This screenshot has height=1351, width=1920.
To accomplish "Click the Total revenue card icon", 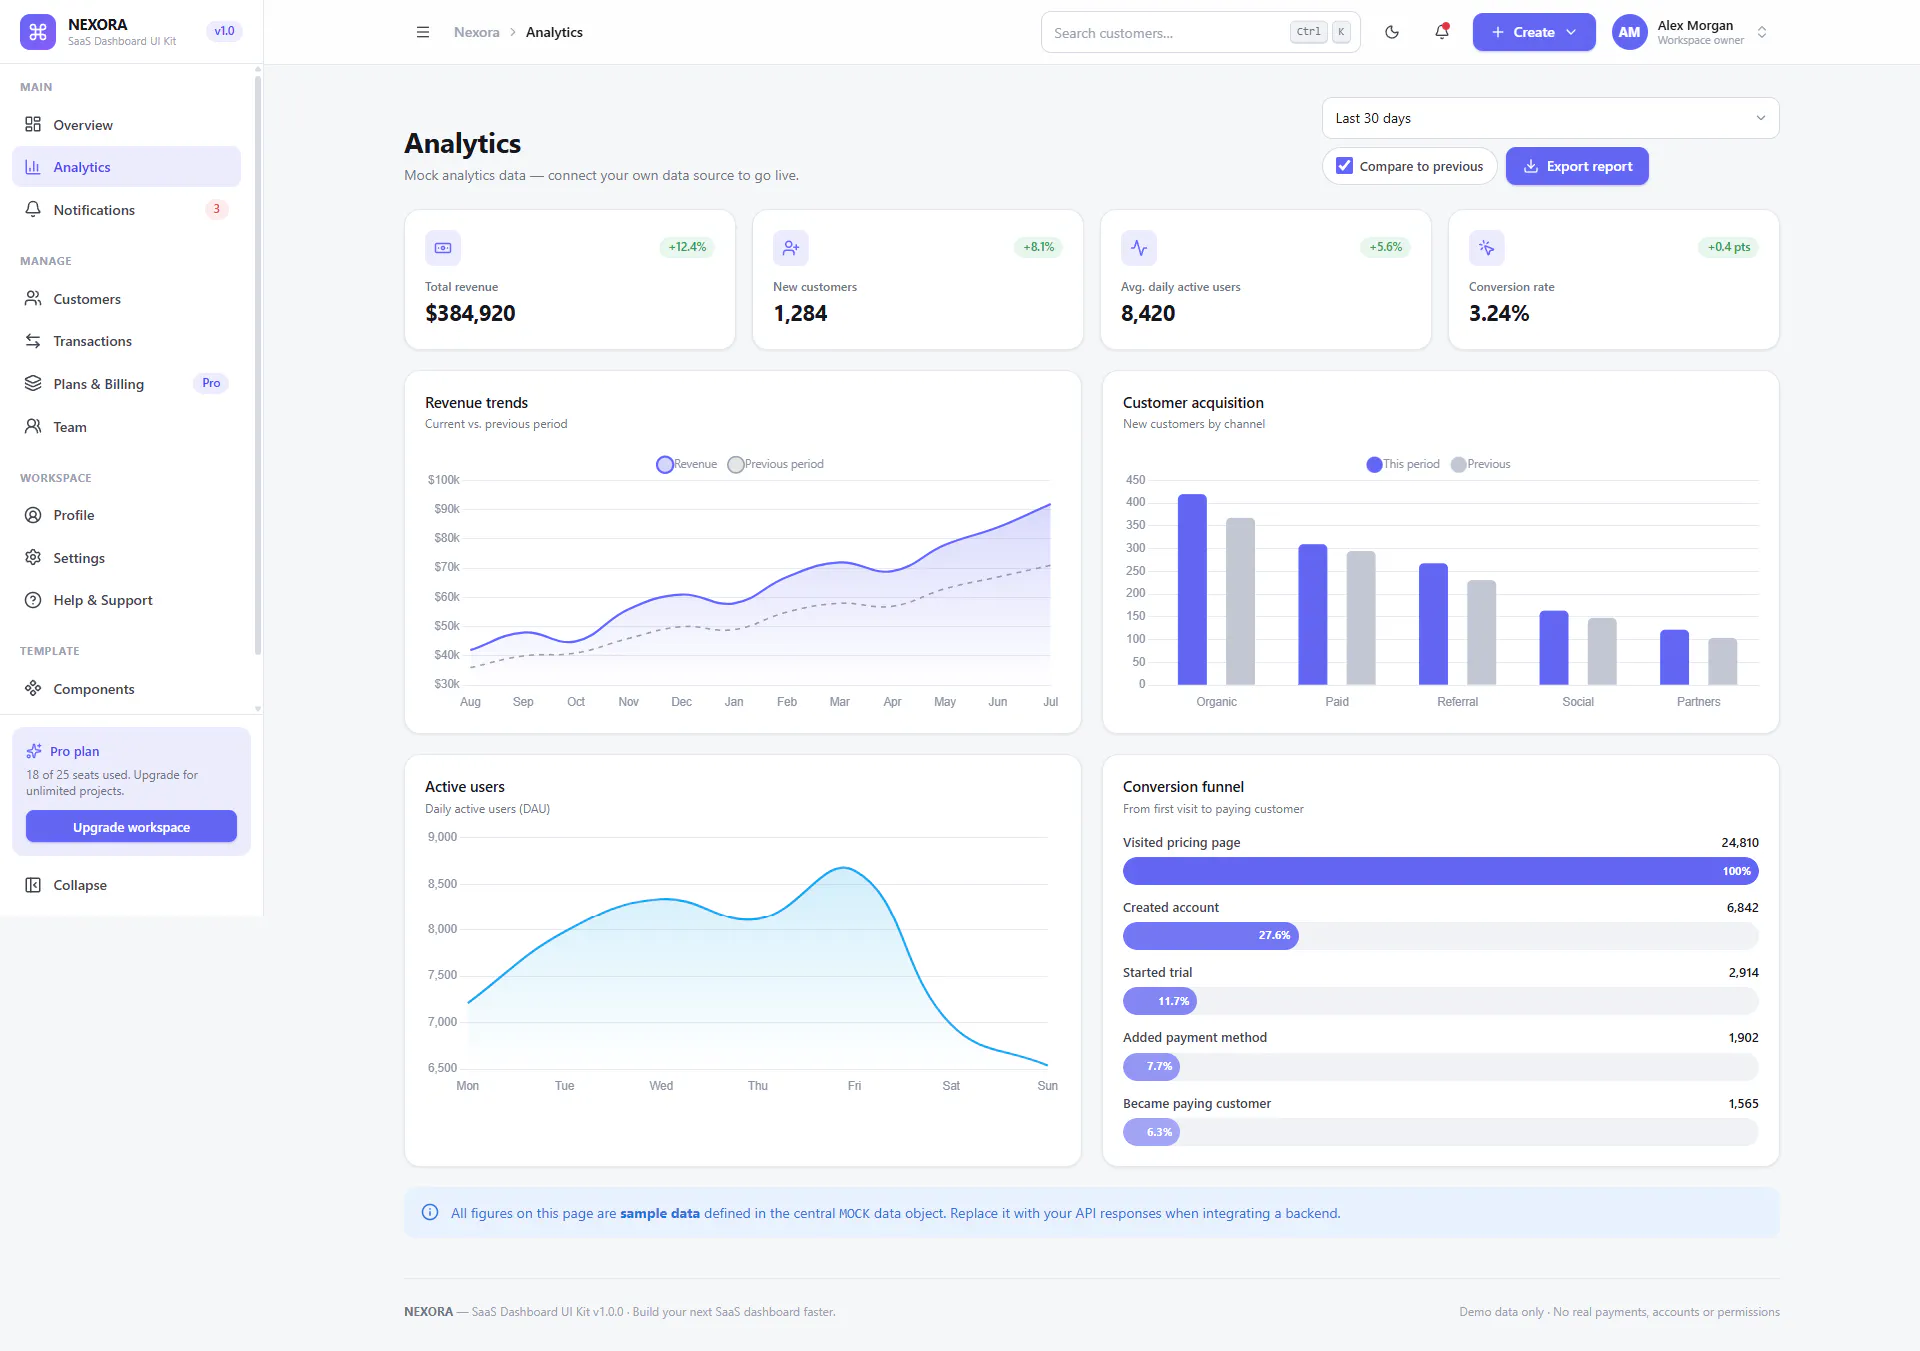I will pos(443,248).
